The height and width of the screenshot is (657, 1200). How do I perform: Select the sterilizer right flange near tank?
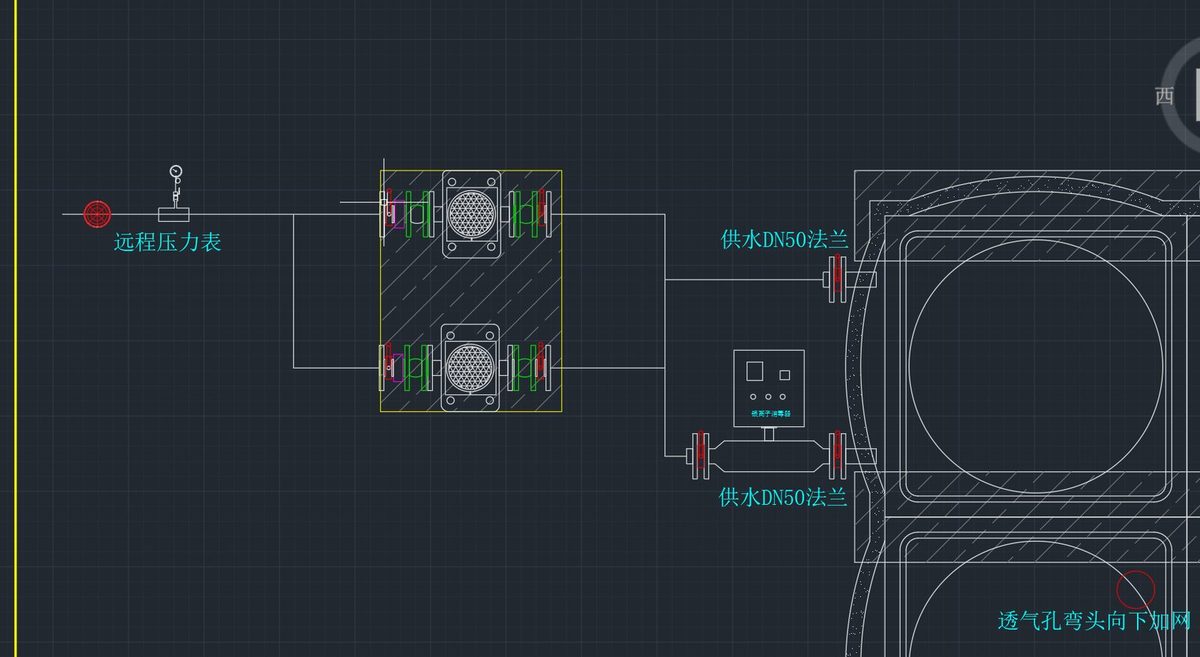click(x=836, y=456)
